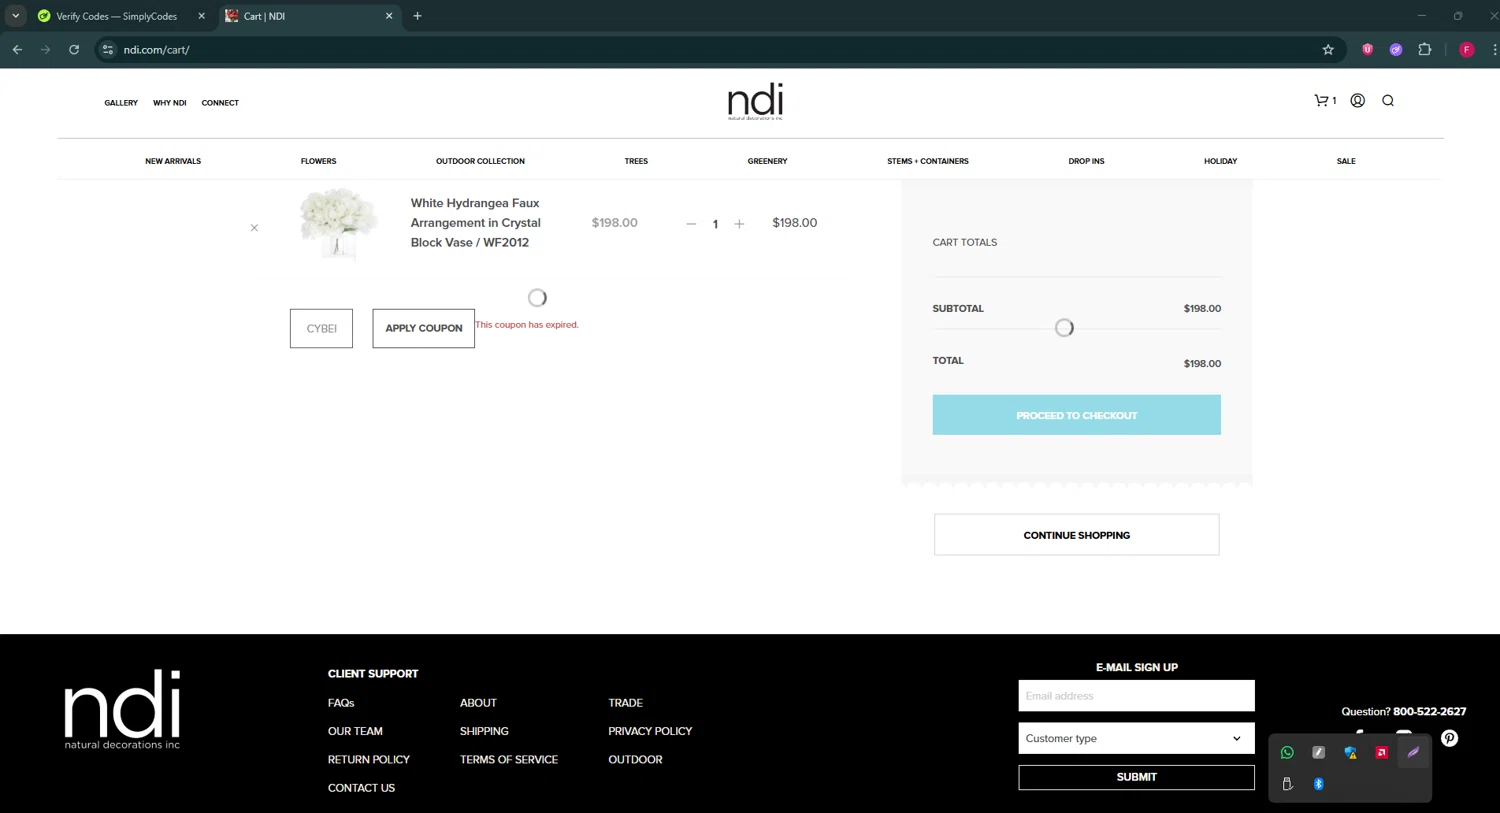Close the Verify Codes SimplyCodes tab
Image resolution: width=1500 pixels, height=813 pixels.
pyautogui.click(x=201, y=16)
